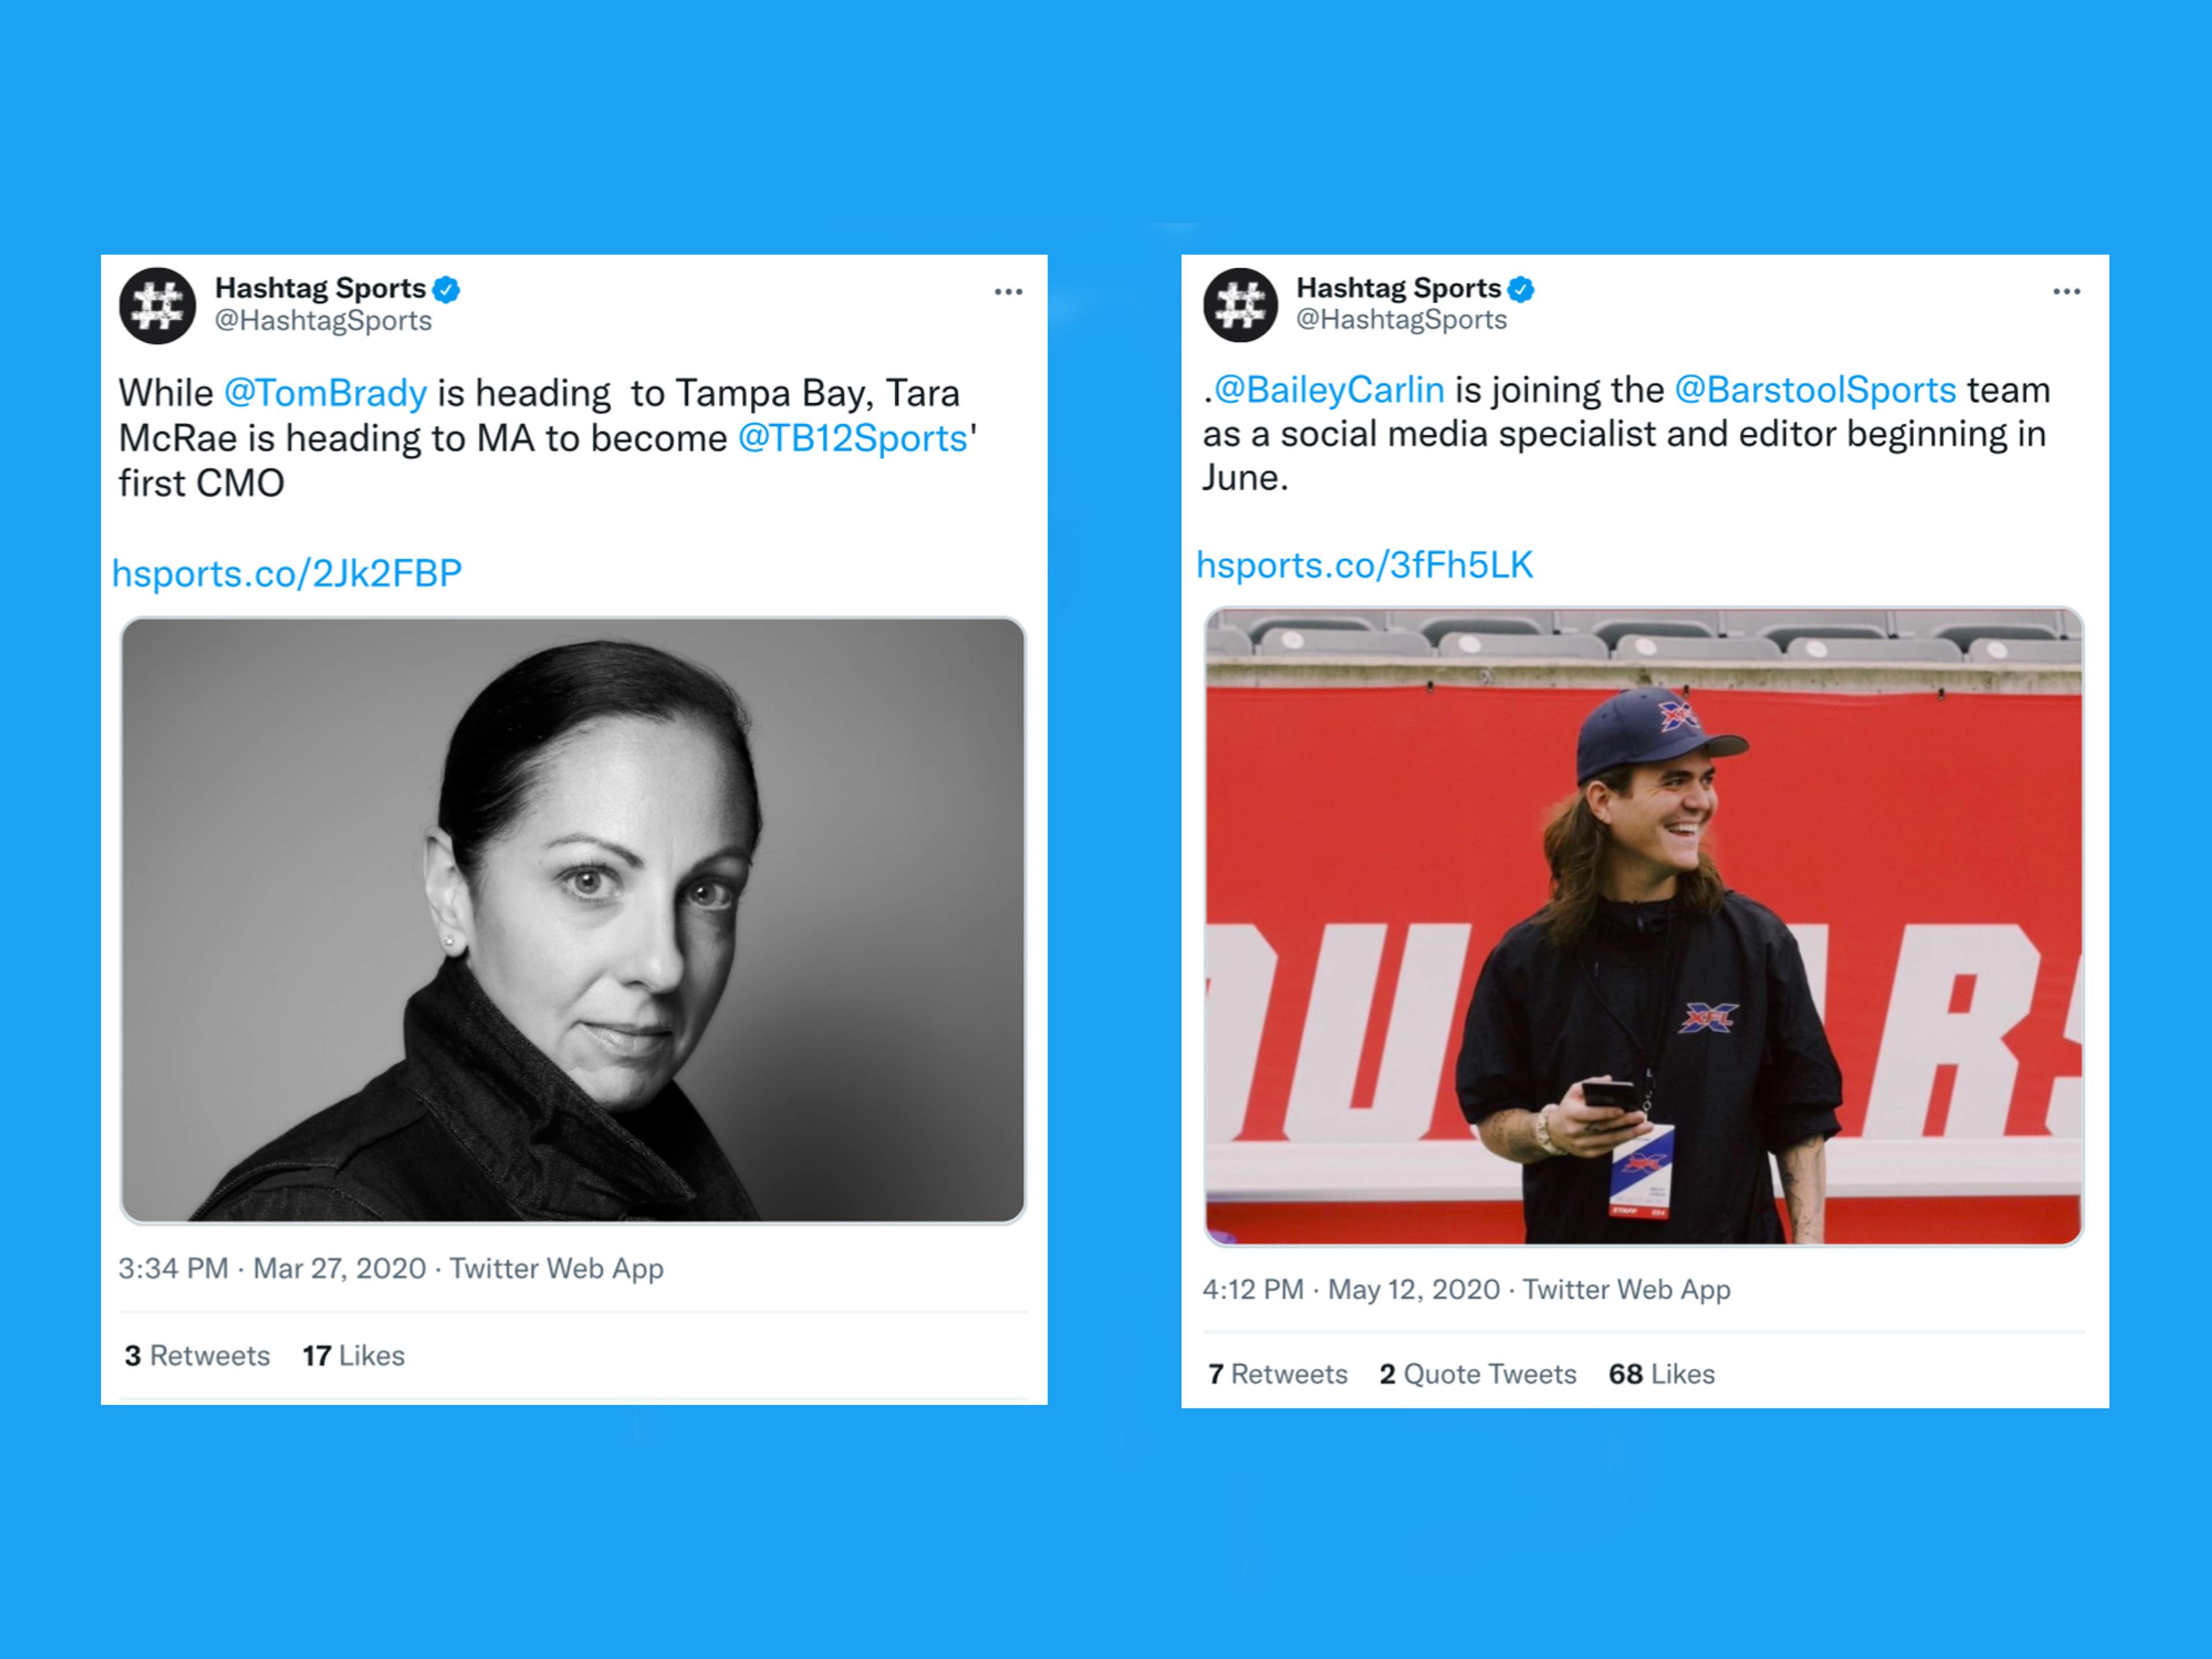The width and height of the screenshot is (2212, 1659).
Task: Follow the hsports.co/3fFh5LK link
Action: pos(1364,565)
